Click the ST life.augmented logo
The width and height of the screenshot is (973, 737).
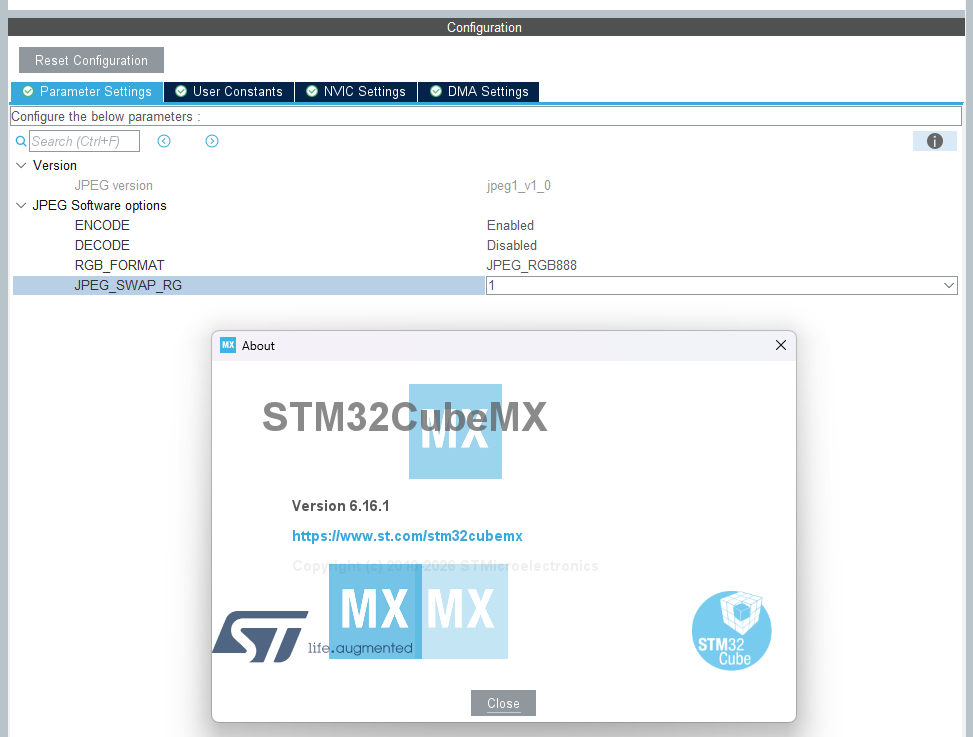[x=312, y=636]
